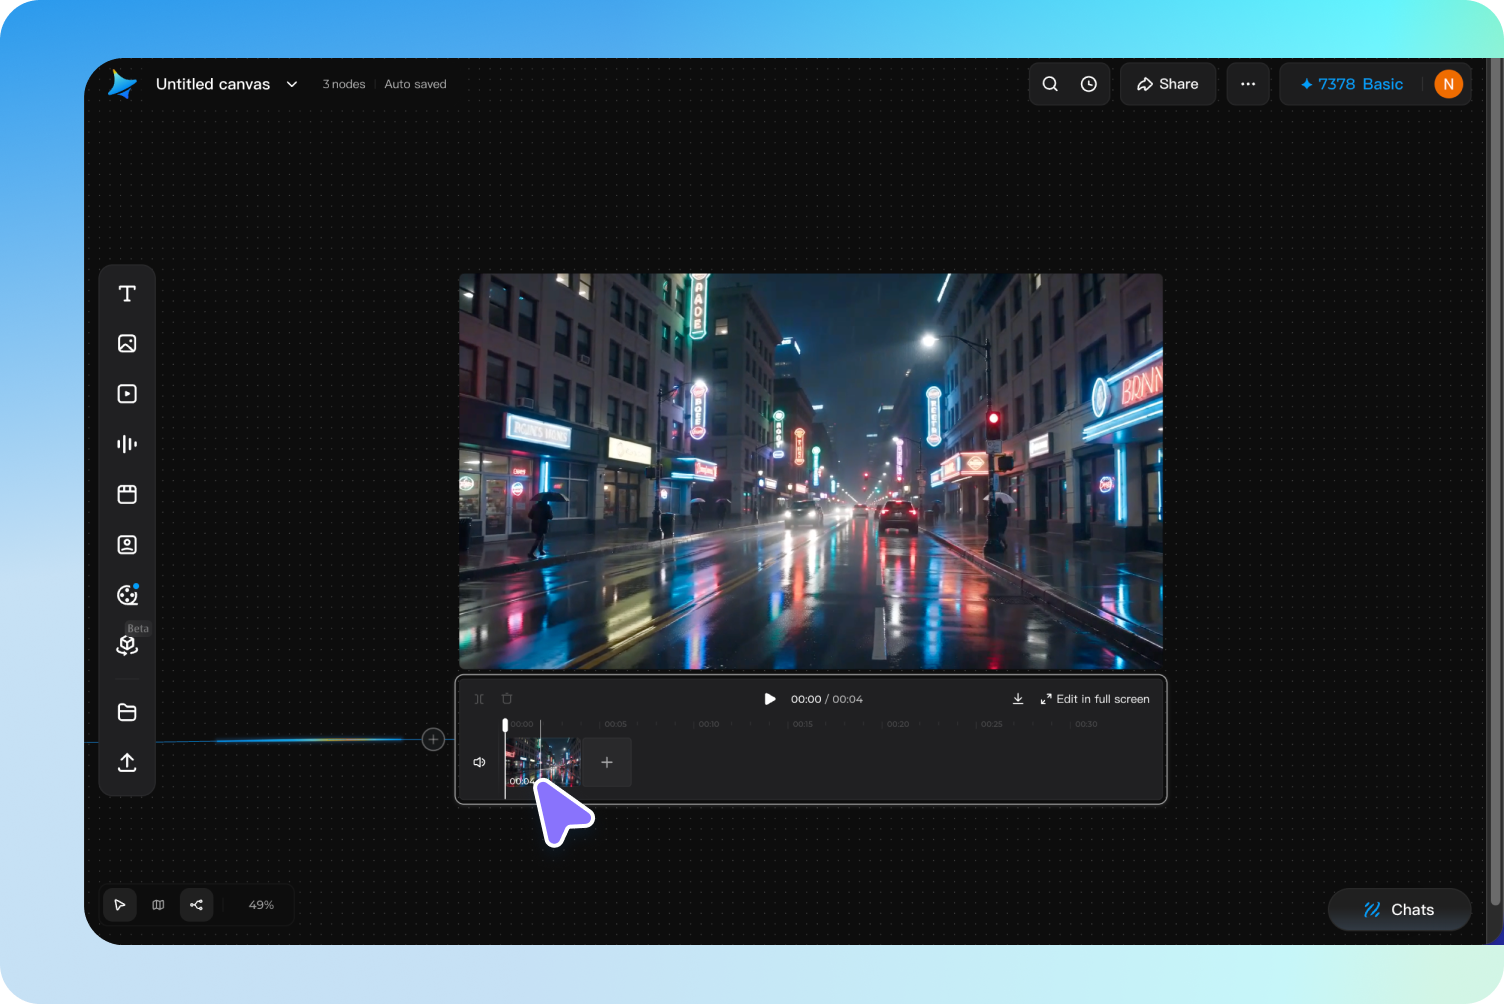
Task: Open the avatar portrait tool
Action: point(127,545)
